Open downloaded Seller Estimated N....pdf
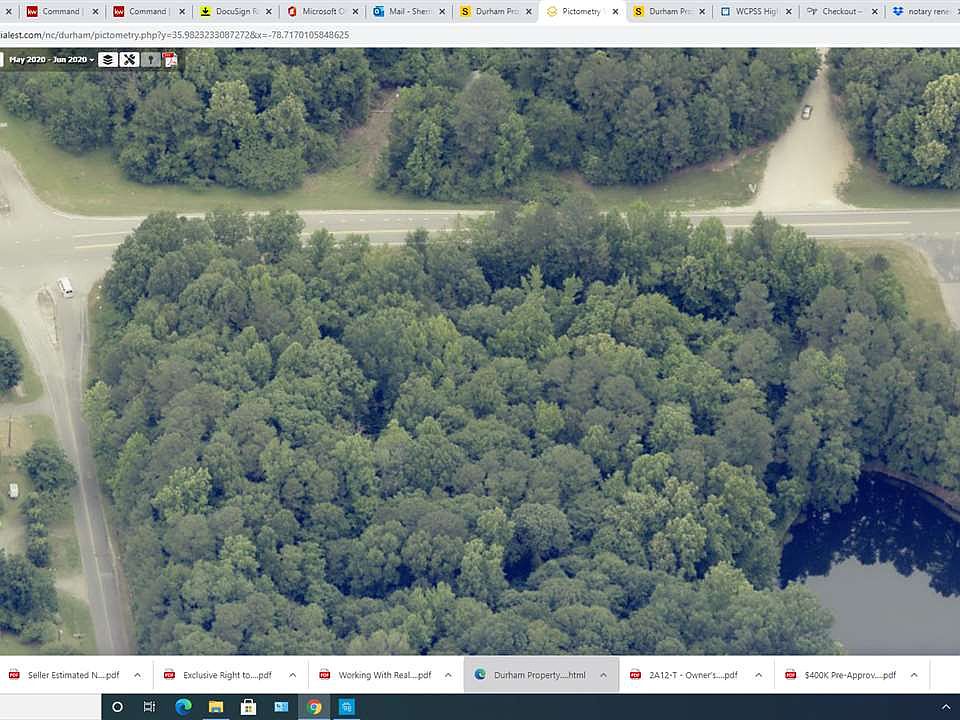This screenshot has height=720, width=960. 73,675
